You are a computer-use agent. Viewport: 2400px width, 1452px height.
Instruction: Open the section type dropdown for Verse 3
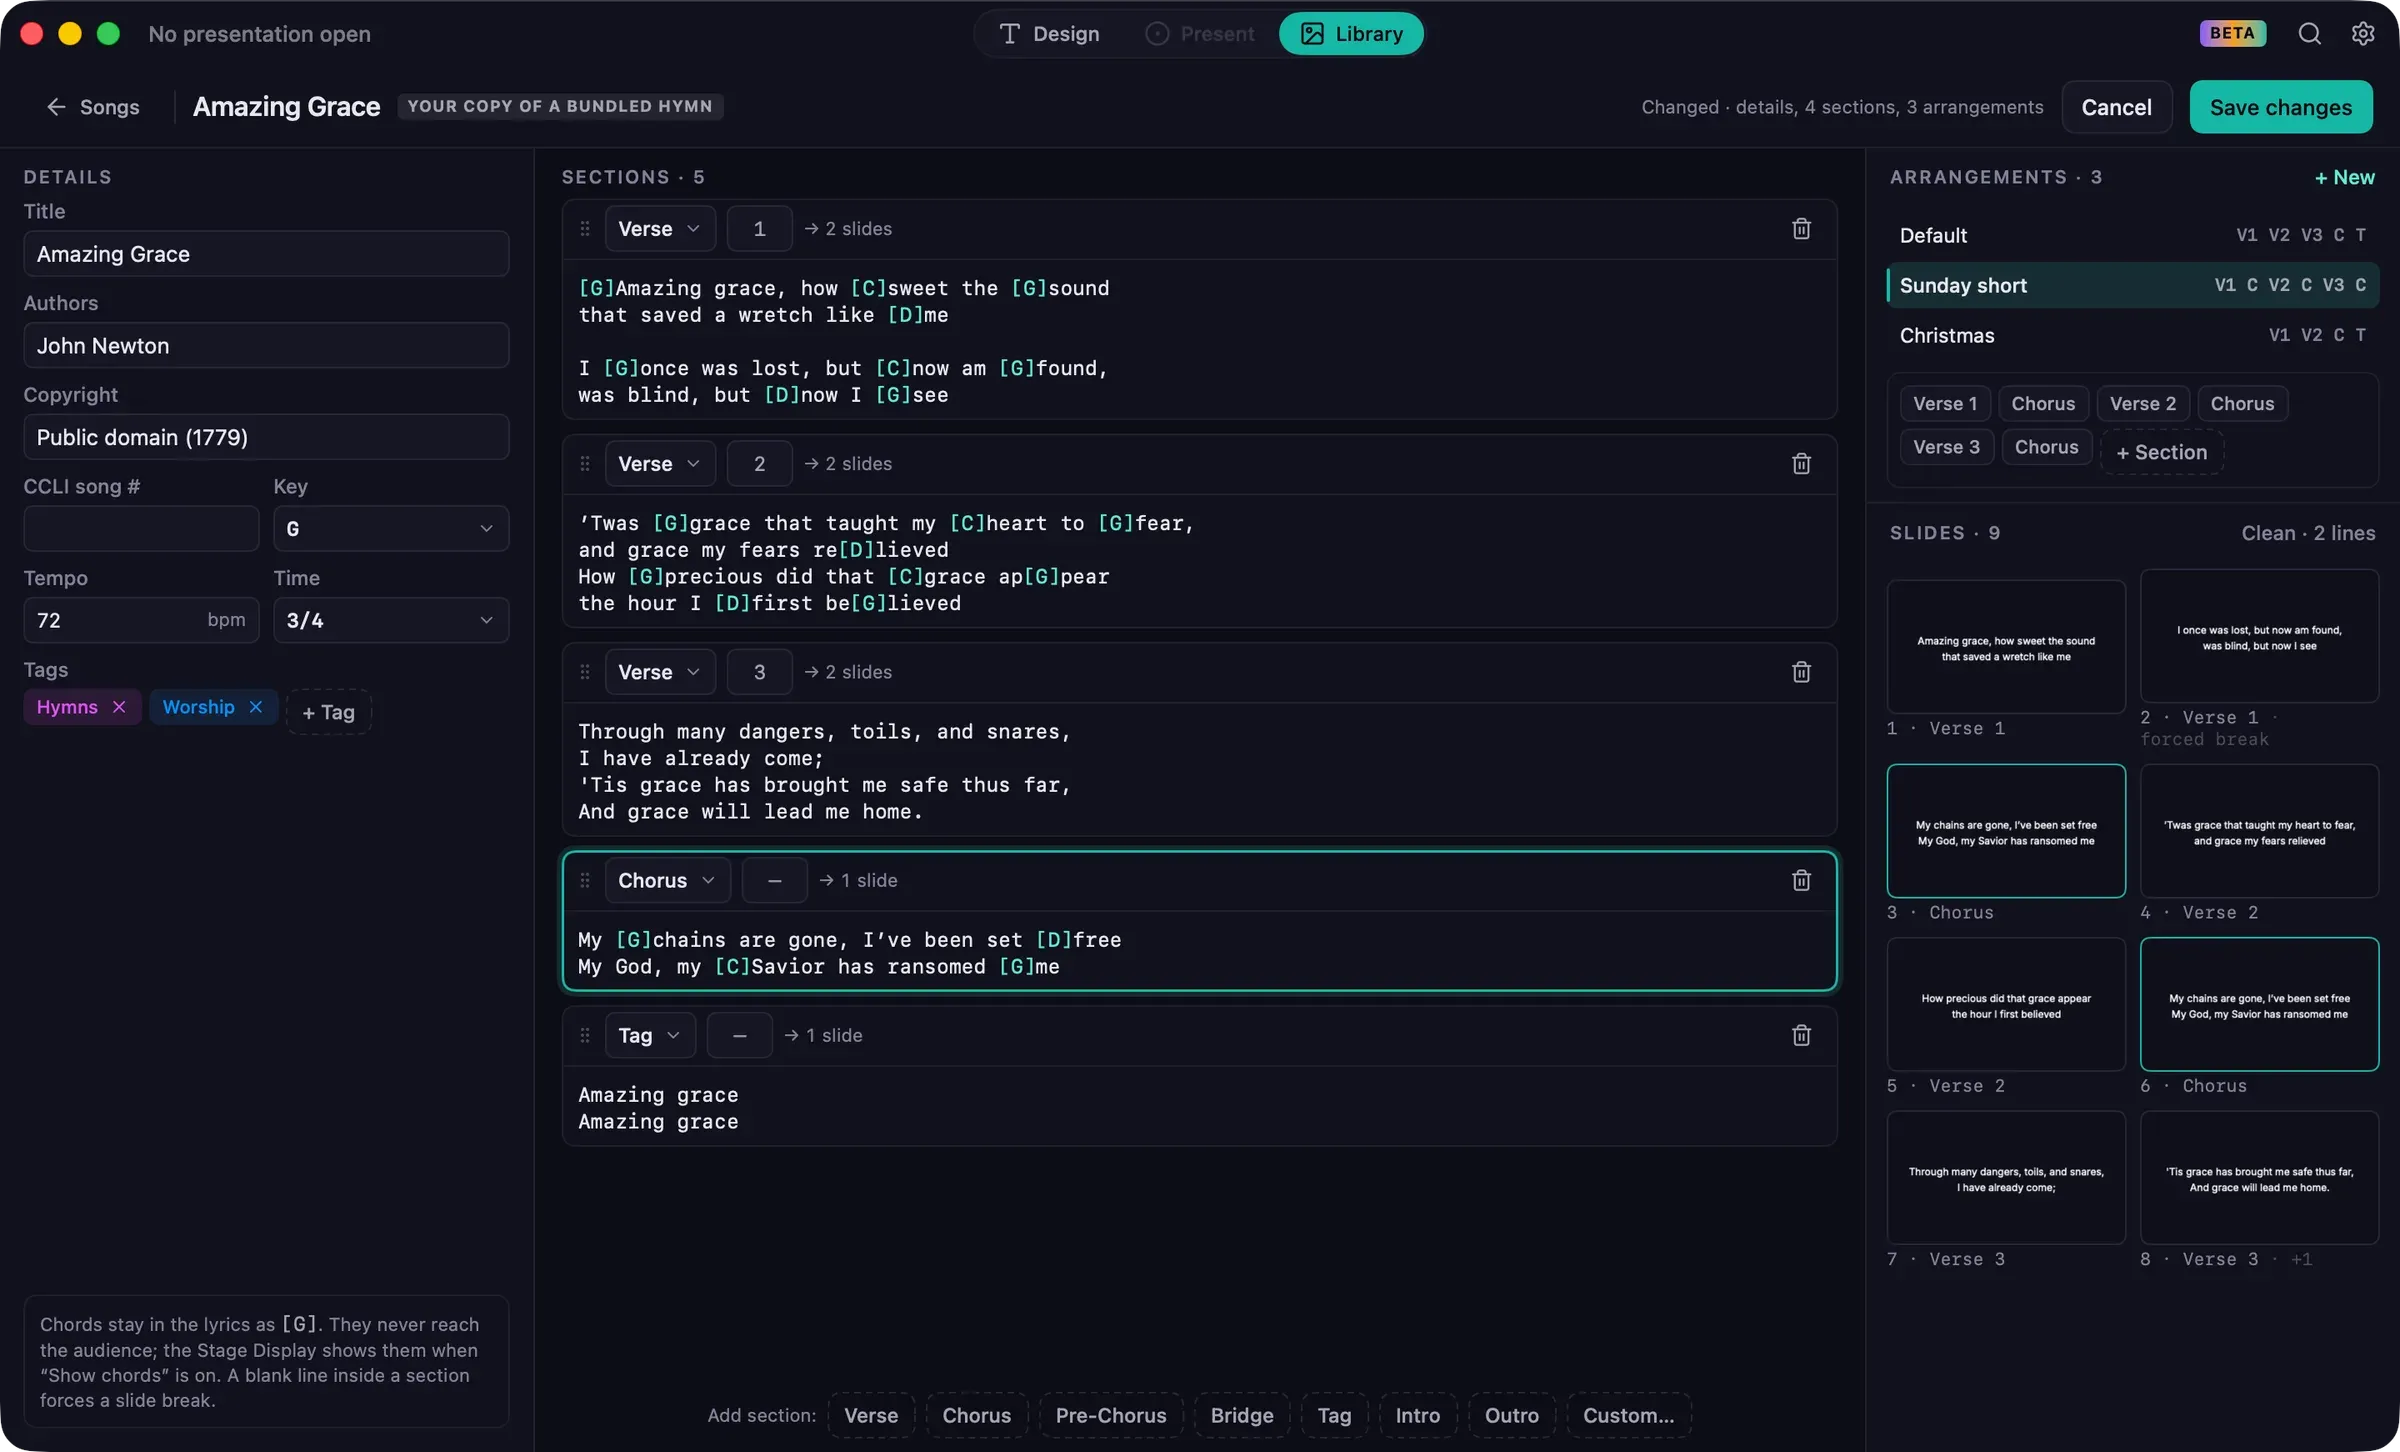(659, 672)
